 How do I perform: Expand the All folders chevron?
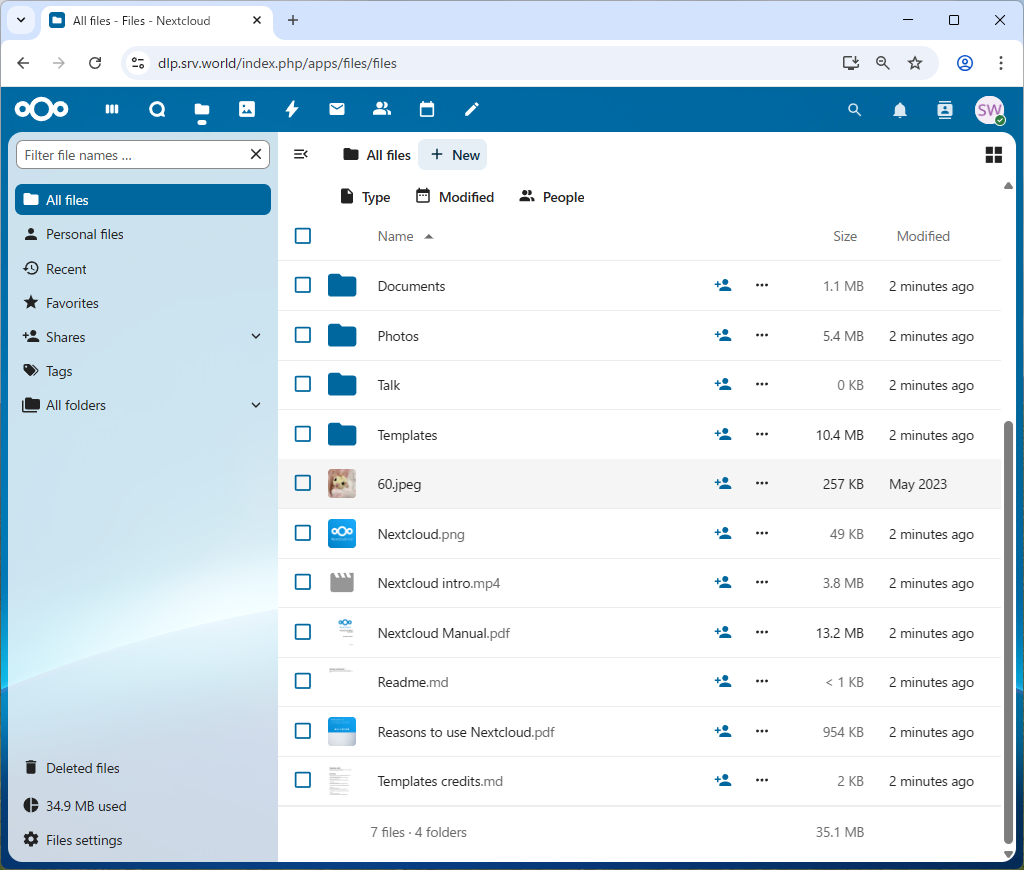coord(256,405)
